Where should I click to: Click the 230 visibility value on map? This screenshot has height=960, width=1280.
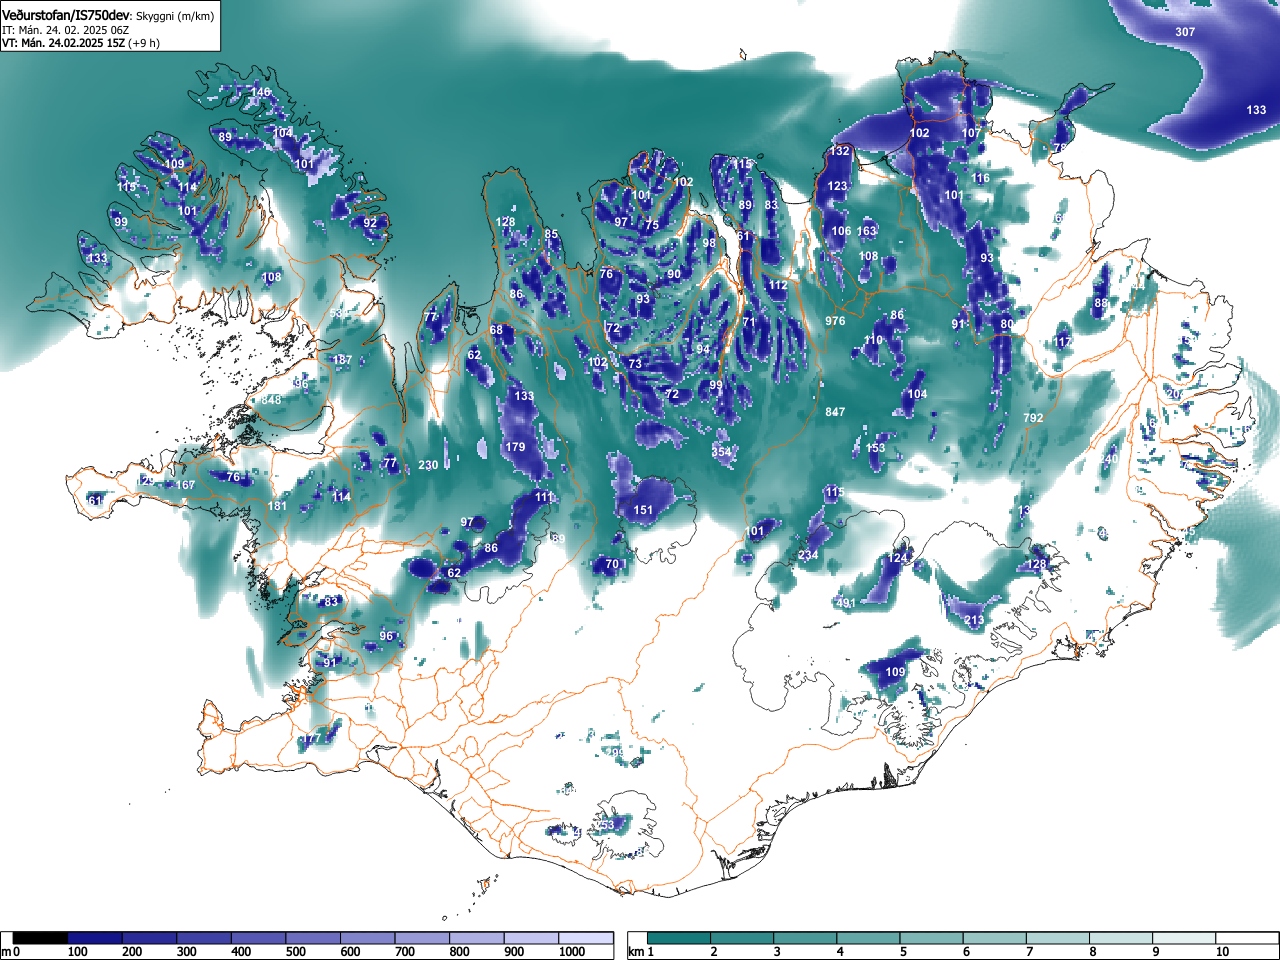click(428, 465)
